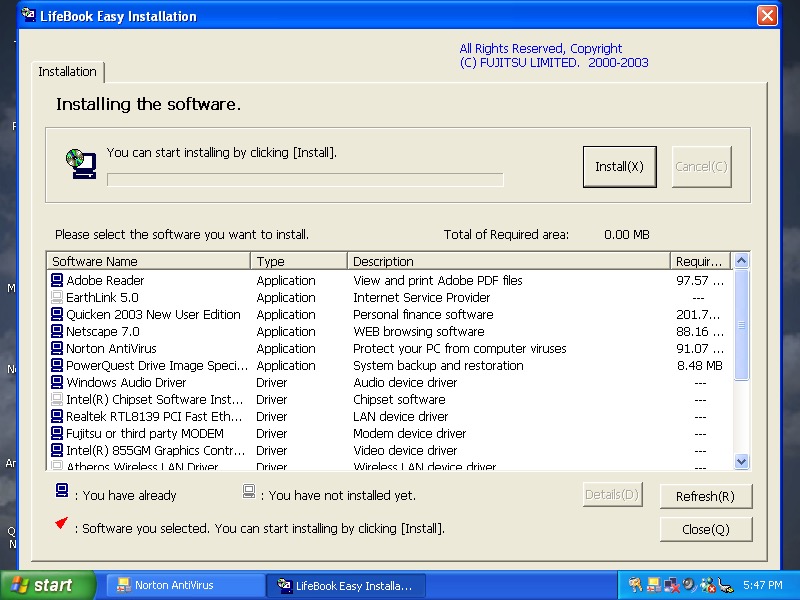The image size is (800, 600).
Task: Sort list by Description column header
Action: point(509,262)
